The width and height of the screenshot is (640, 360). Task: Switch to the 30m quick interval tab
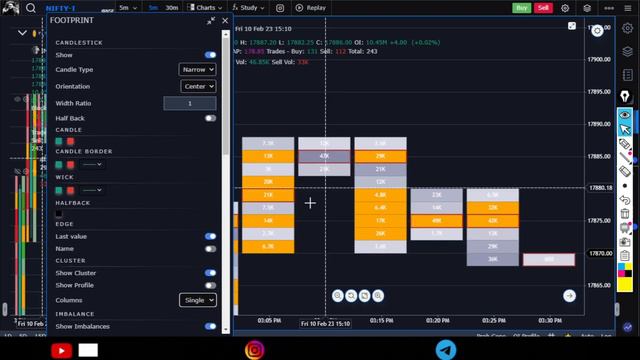point(172,8)
